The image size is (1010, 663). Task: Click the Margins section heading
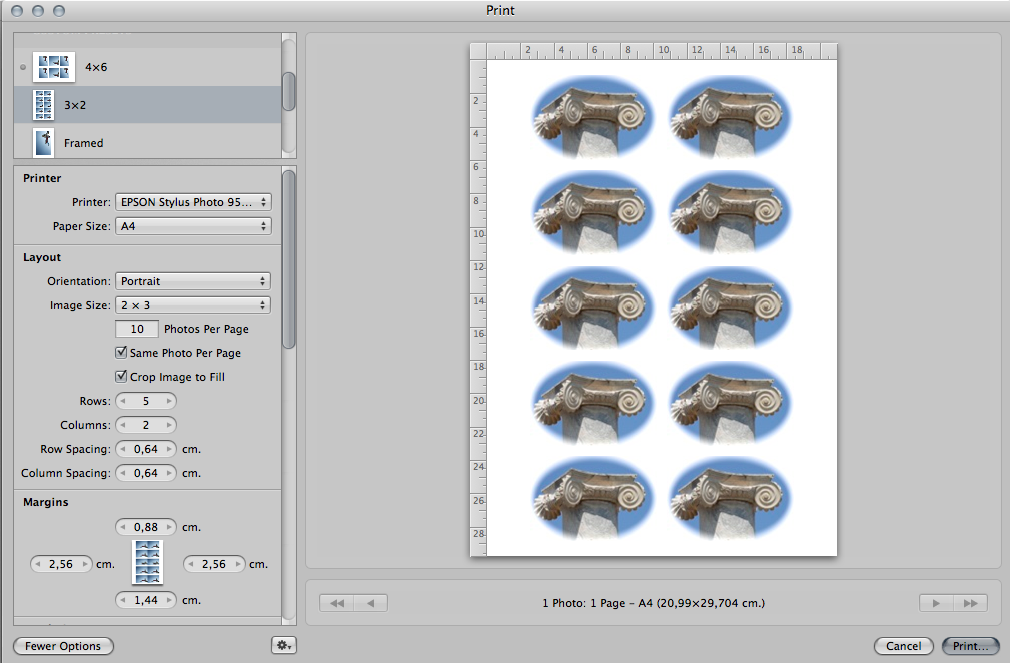pyautogui.click(x=46, y=502)
